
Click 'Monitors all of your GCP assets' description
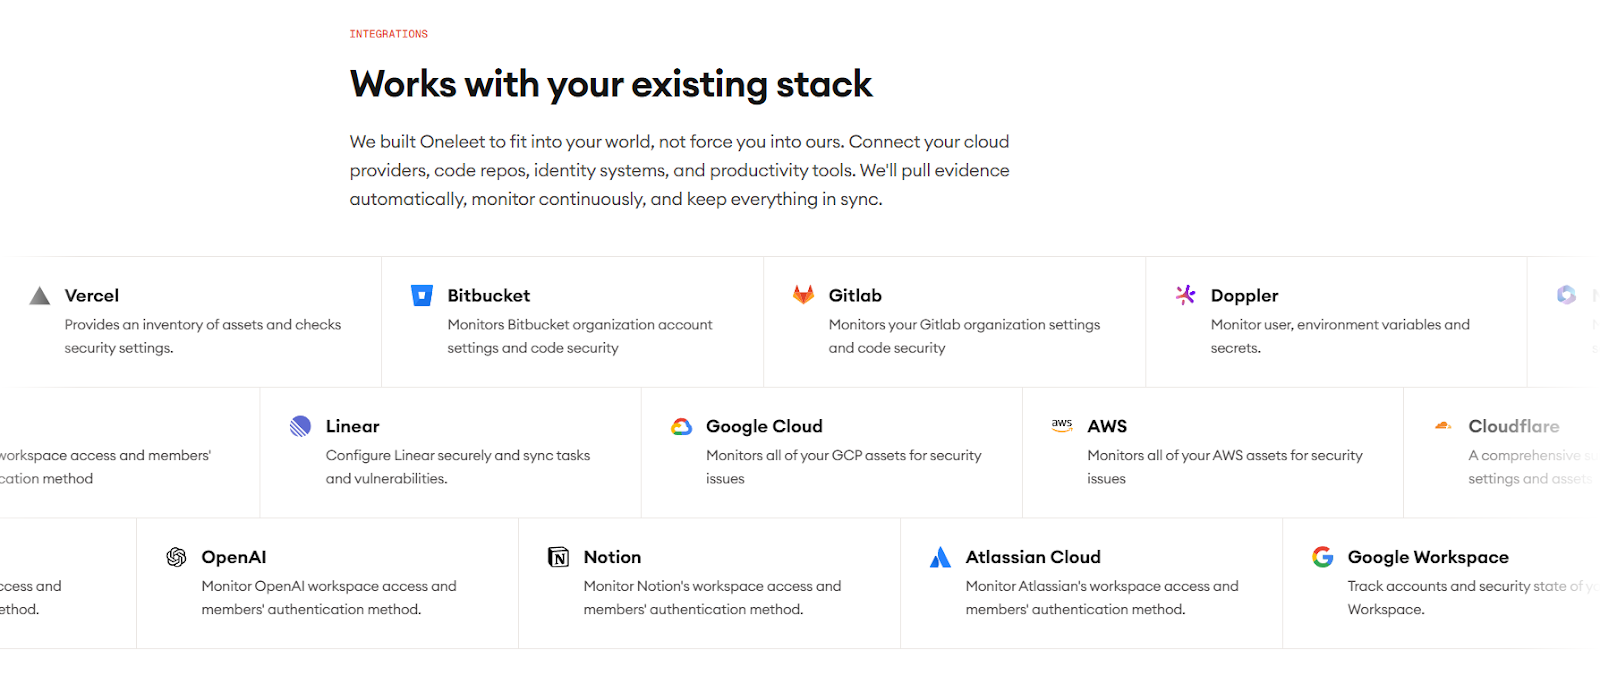844,467
